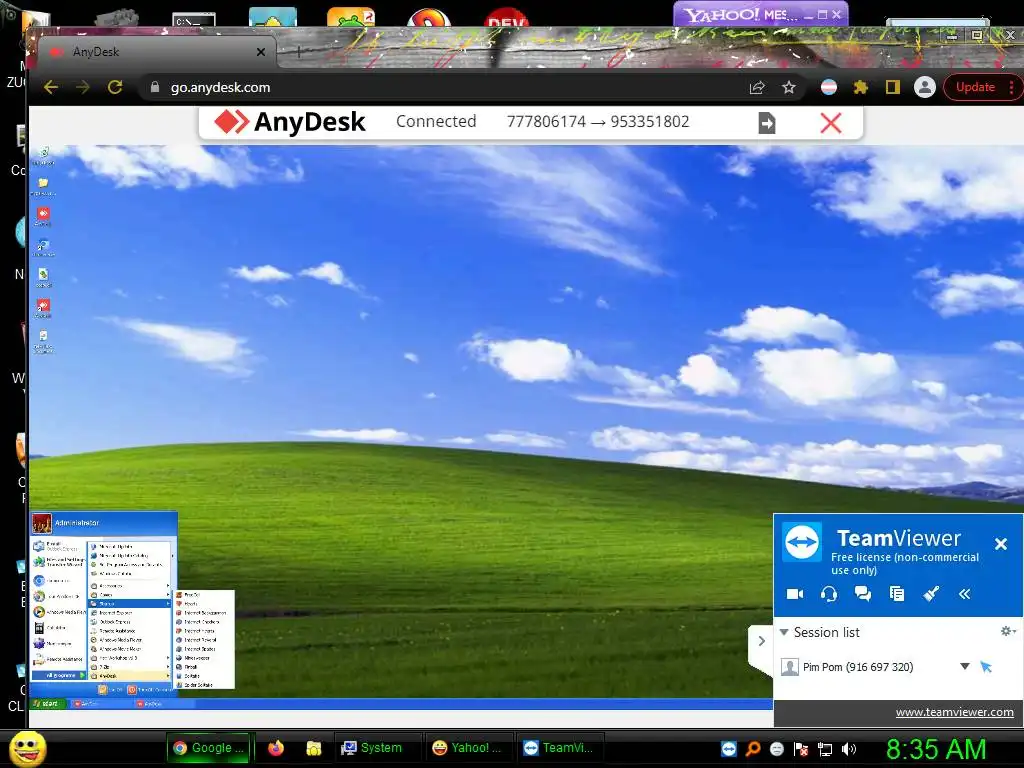1024x768 pixels.
Task: Open the Chrome Extensions puzzle icon
Action: pyautogui.click(x=861, y=88)
